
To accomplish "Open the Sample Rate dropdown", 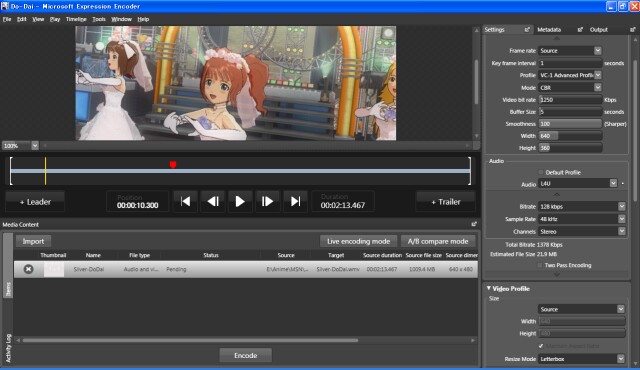I will [x=621, y=219].
